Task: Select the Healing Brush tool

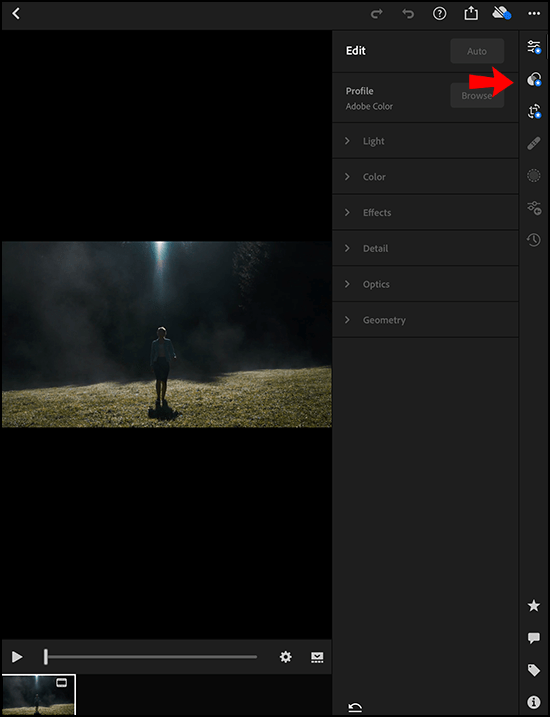Action: (x=534, y=144)
